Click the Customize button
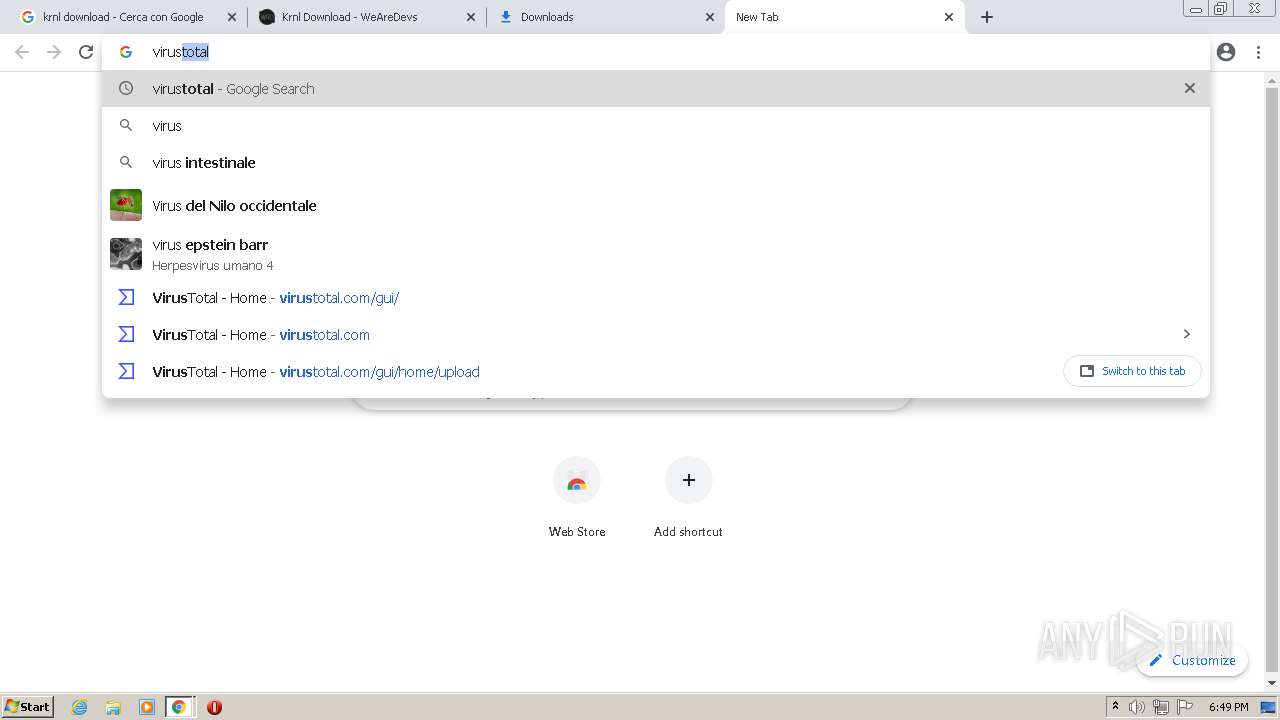Viewport: 1280px width, 720px height. pyautogui.click(x=1192, y=660)
